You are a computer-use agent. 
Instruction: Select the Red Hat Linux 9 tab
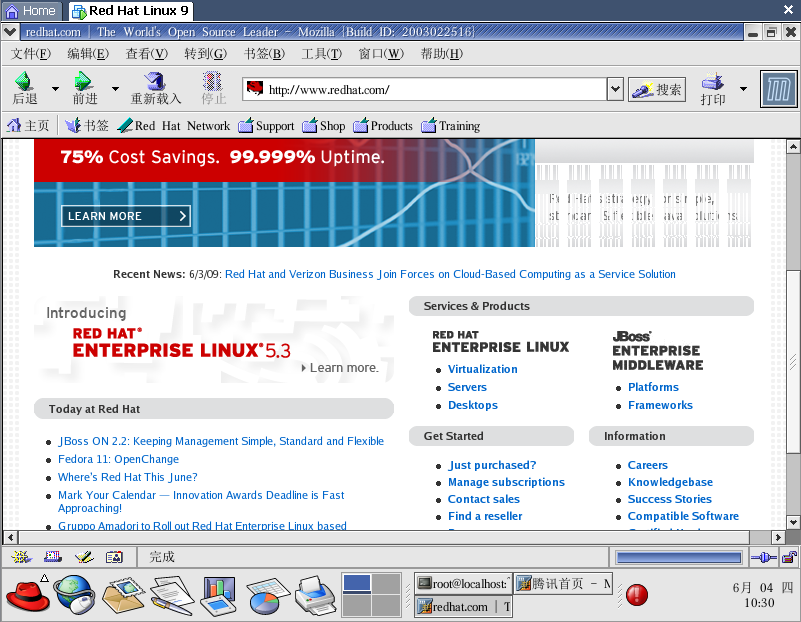coord(131,11)
